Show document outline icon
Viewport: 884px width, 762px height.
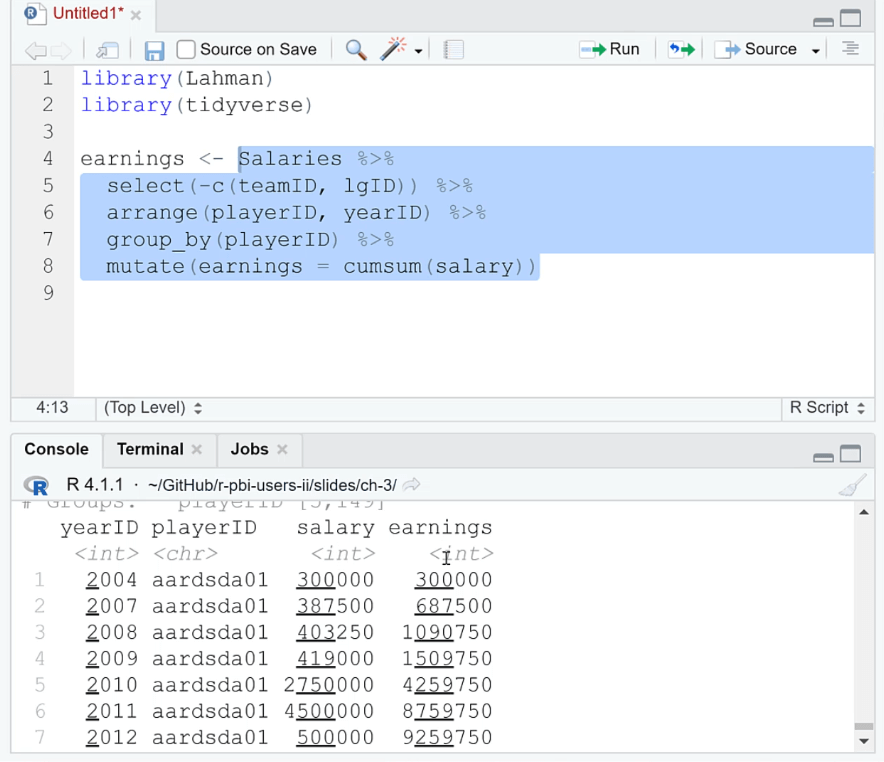850,49
